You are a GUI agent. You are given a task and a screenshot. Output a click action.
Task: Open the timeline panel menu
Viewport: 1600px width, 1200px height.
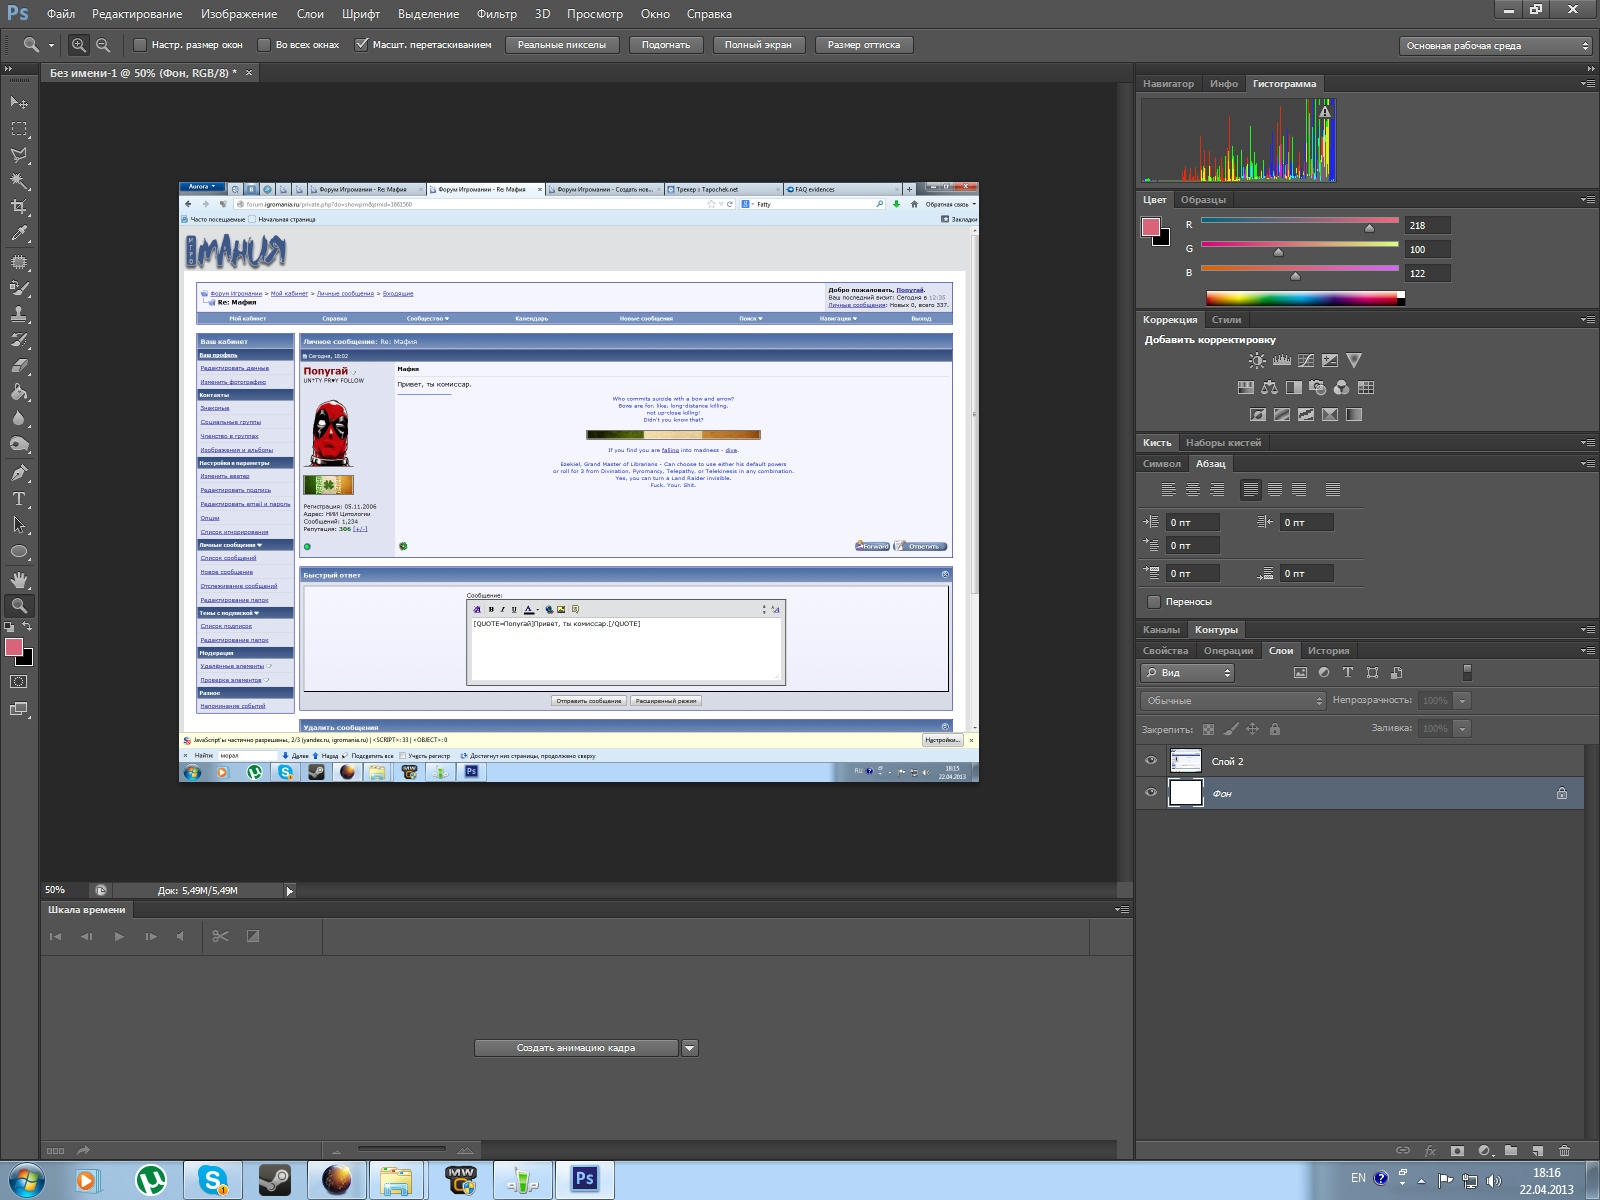click(1123, 910)
